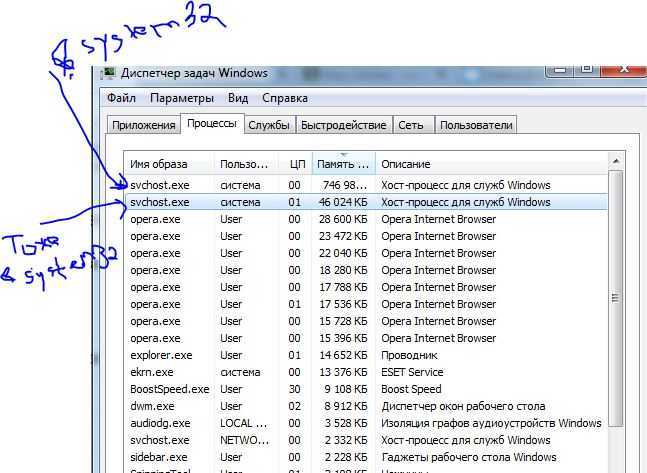Select opera.exe row with 23 472 КБ

366,236
